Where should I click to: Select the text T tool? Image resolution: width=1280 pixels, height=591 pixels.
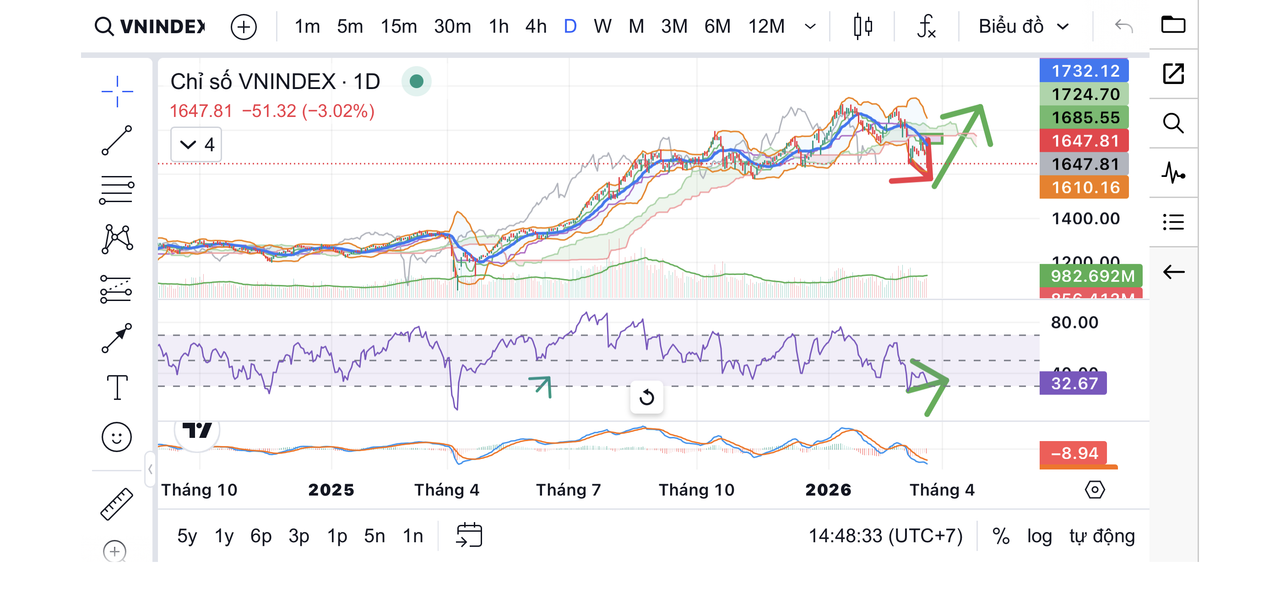click(x=117, y=387)
